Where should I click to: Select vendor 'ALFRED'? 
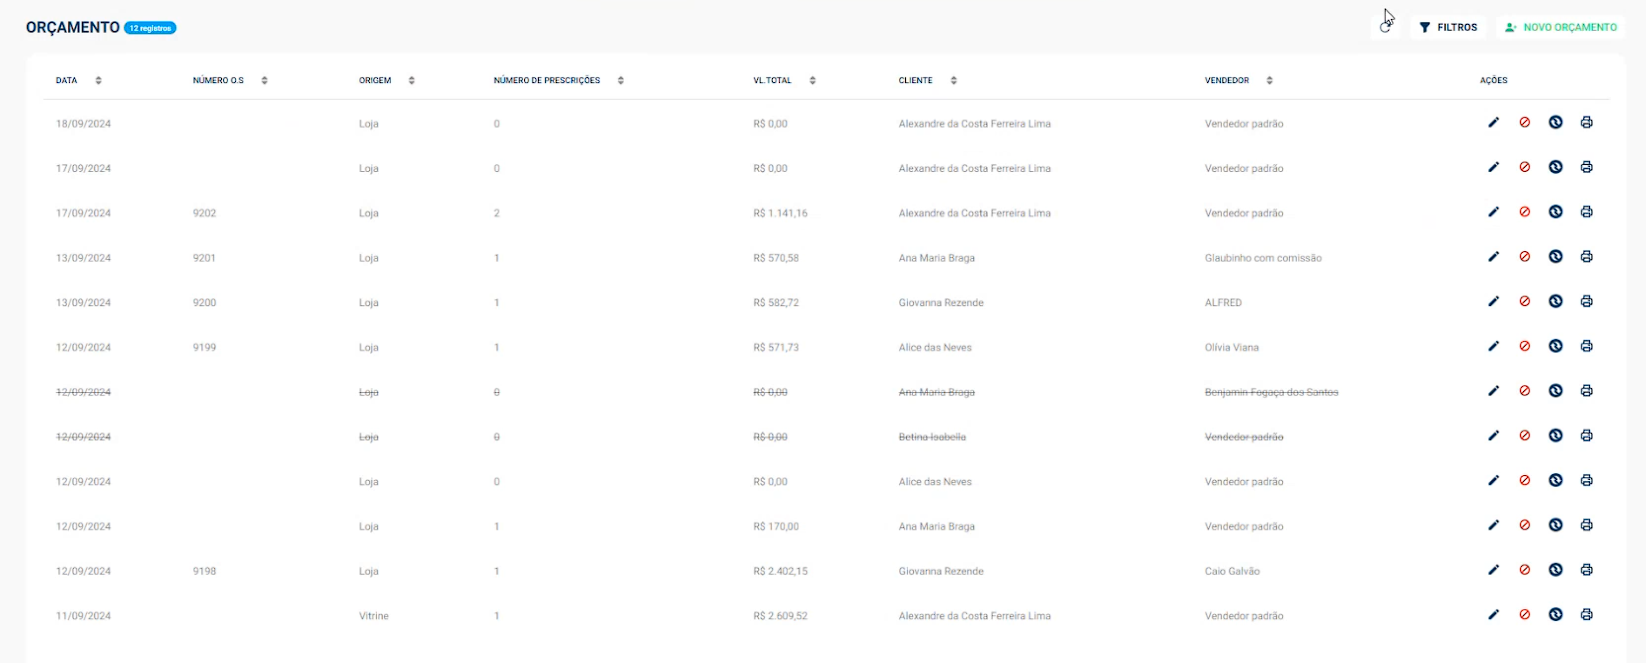pyautogui.click(x=1223, y=302)
